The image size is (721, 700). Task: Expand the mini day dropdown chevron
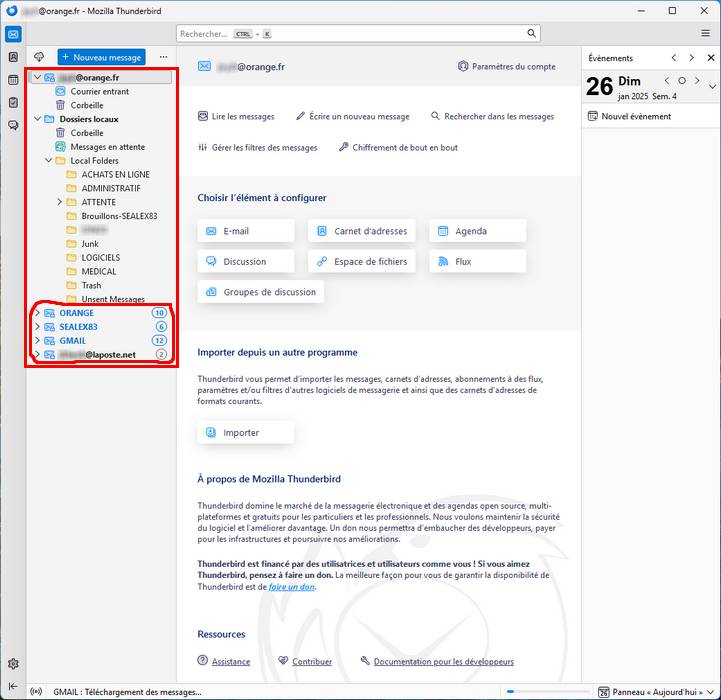pyautogui.click(x=712, y=86)
